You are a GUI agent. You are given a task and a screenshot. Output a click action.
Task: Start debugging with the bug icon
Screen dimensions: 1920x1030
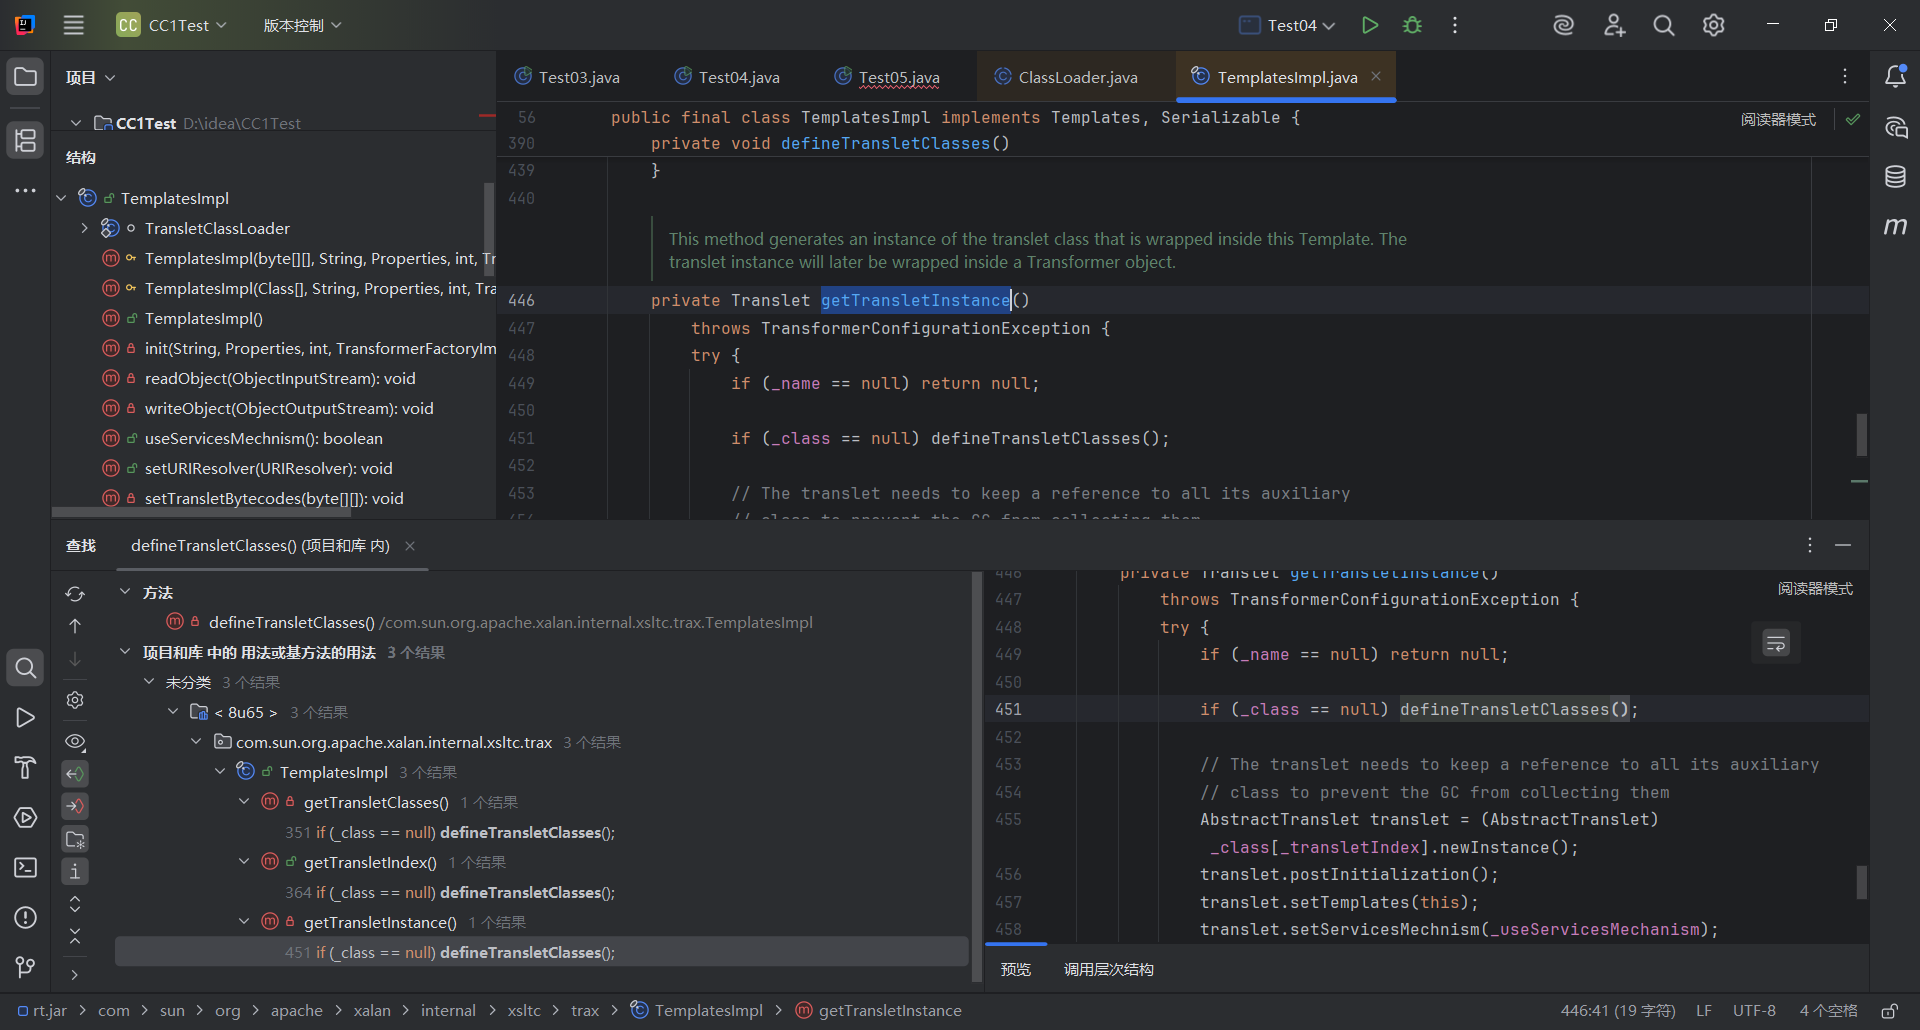click(1412, 25)
